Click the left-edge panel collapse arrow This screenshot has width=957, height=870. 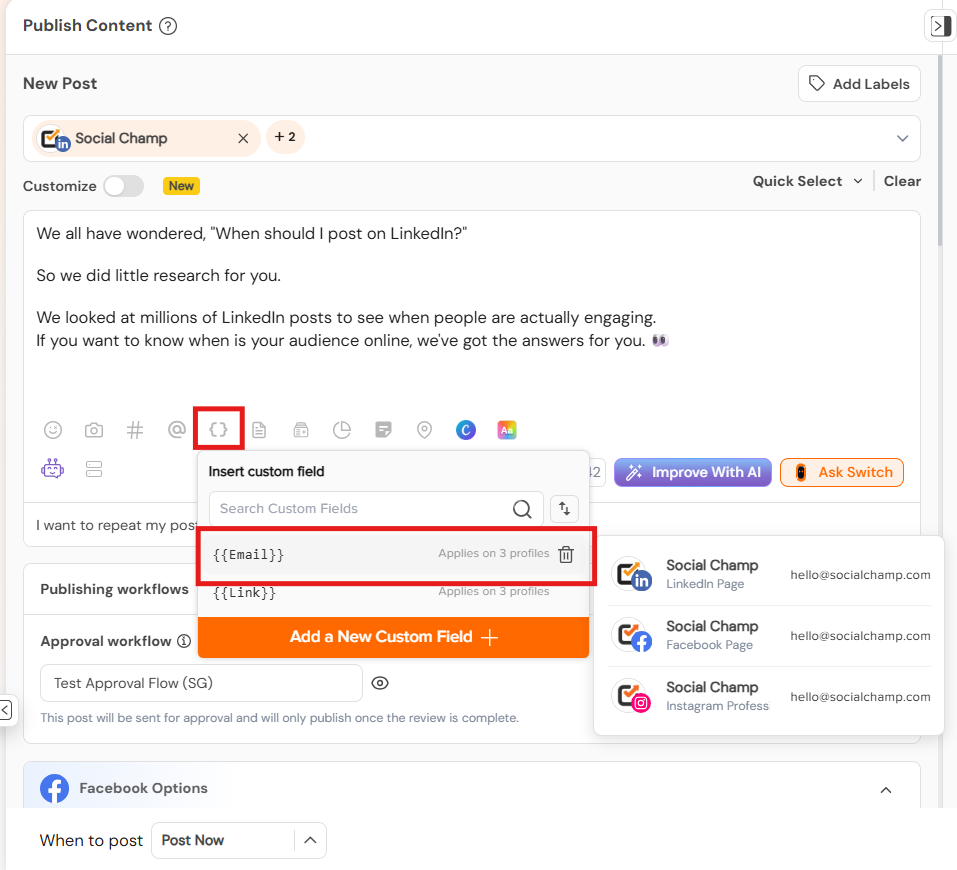click(x=5, y=709)
